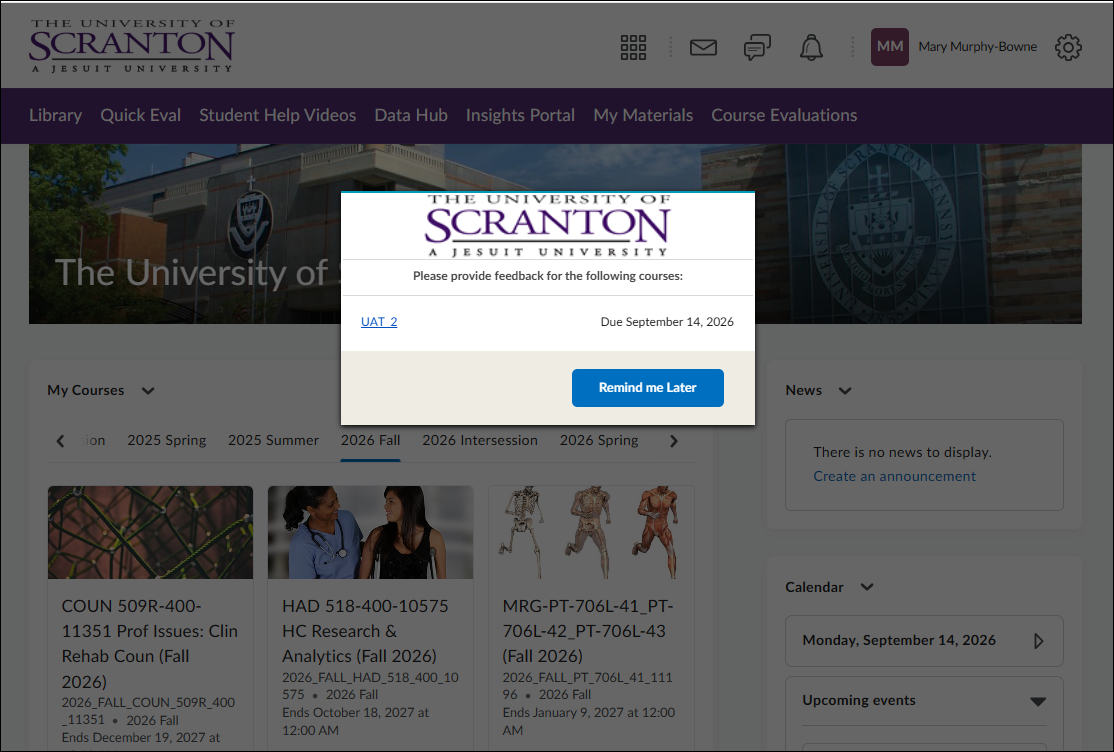Open Insights Portal in the navbar
The height and width of the screenshot is (752, 1114).
pos(520,115)
